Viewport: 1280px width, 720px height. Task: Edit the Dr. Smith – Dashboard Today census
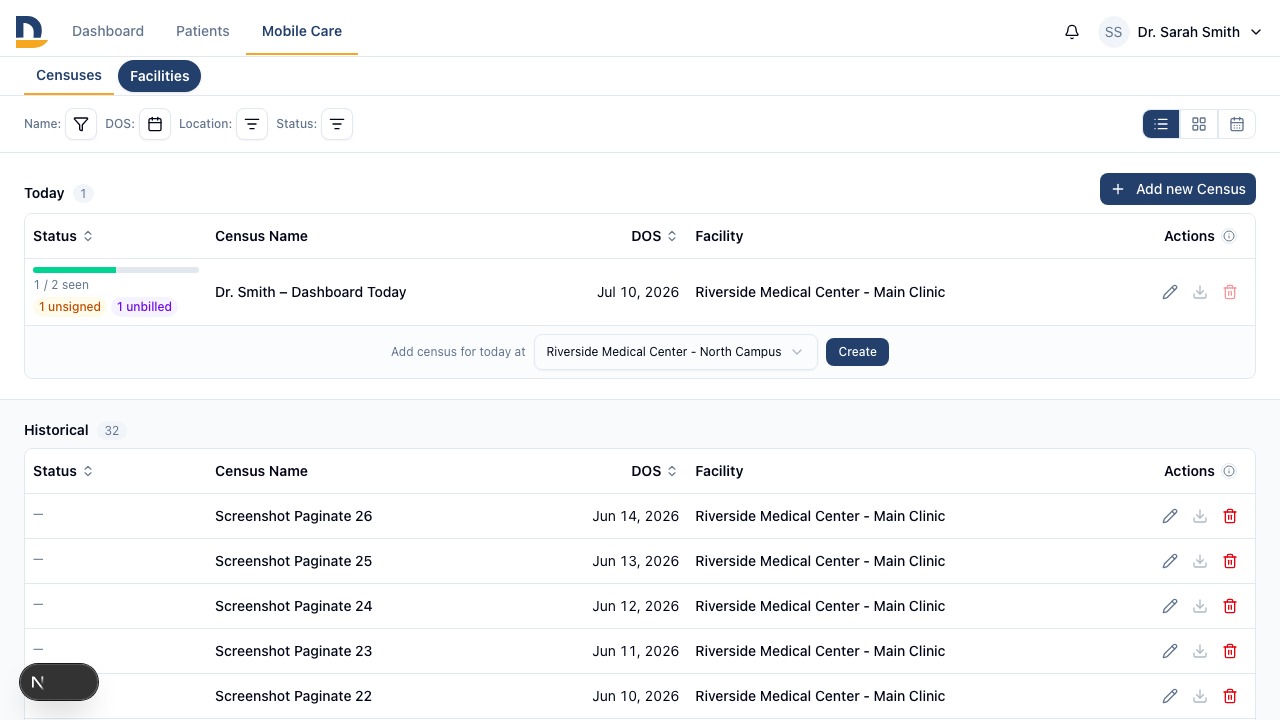point(1170,292)
